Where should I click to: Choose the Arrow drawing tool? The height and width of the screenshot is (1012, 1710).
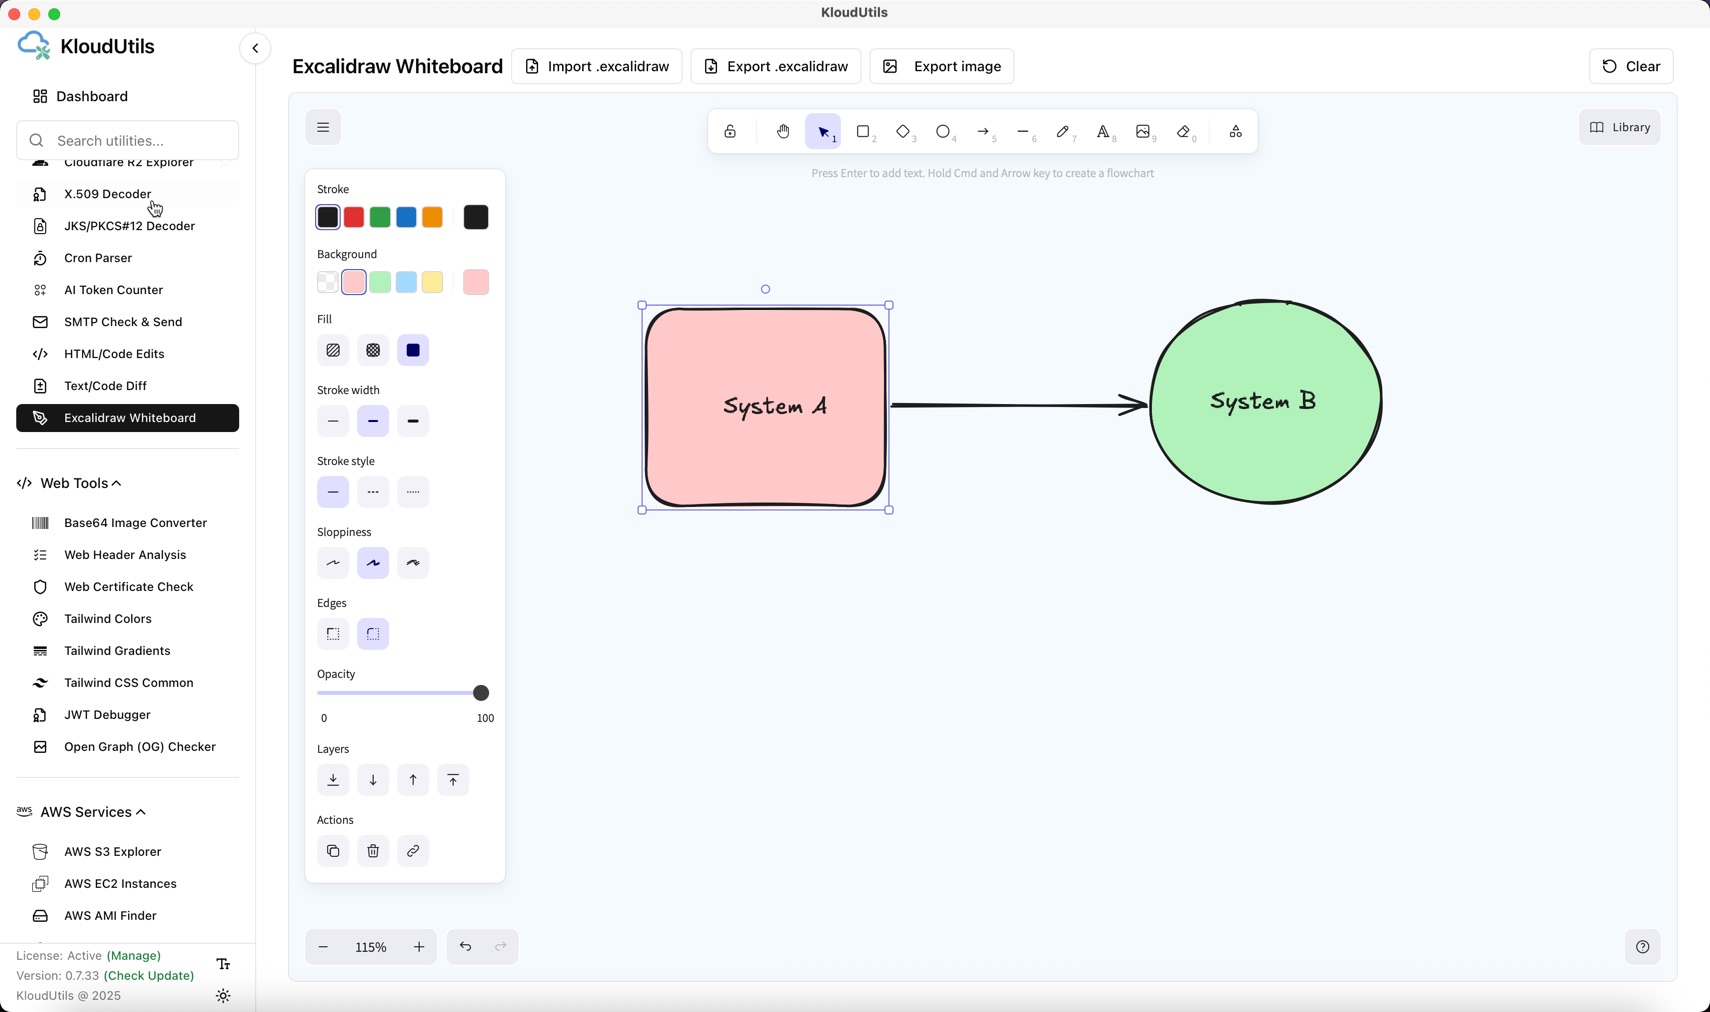pyautogui.click(x=983, y=132)
